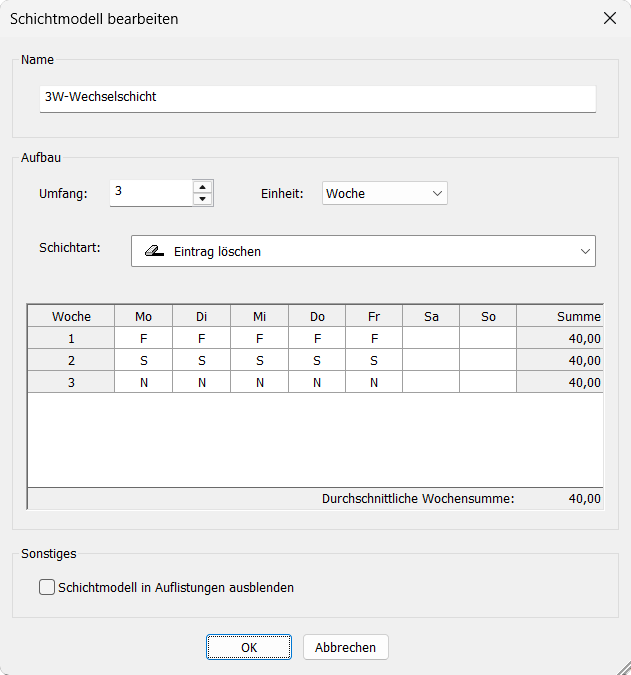631x675 pixels.
Task: Close the Schichtmodell bearbeiten dialog
Action: [x=609, y=19]
